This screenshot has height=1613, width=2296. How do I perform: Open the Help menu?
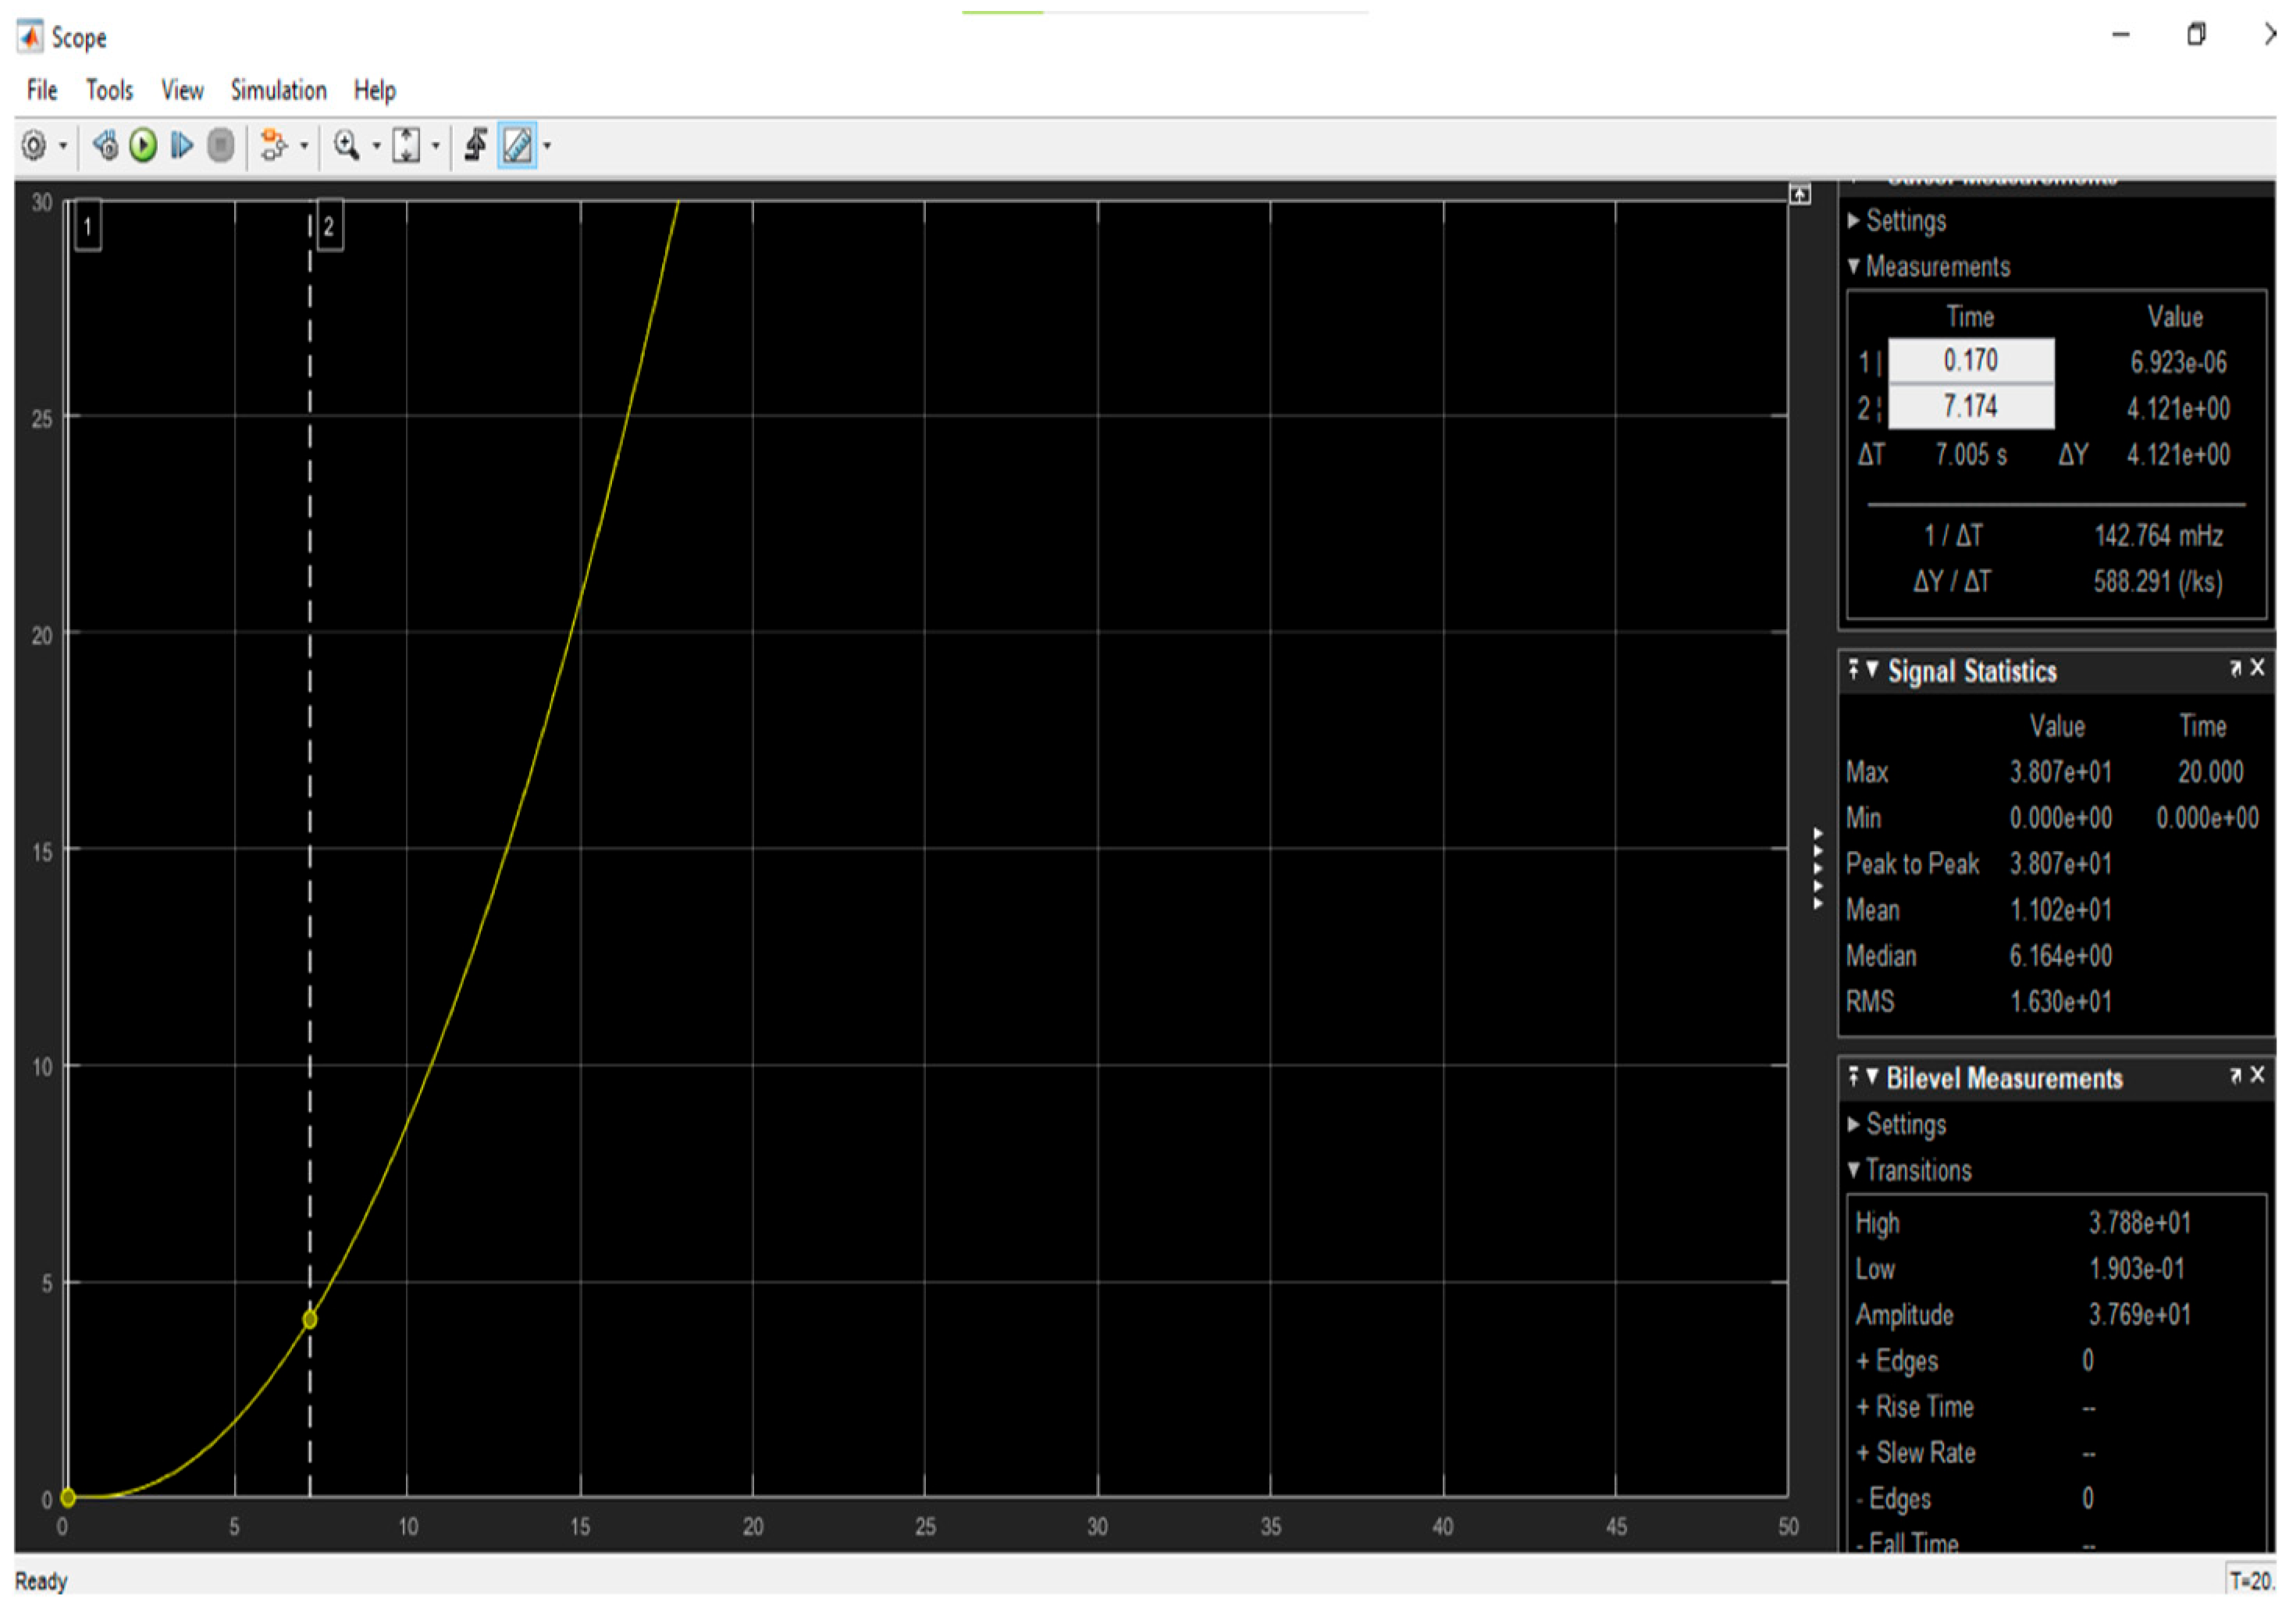375,90
